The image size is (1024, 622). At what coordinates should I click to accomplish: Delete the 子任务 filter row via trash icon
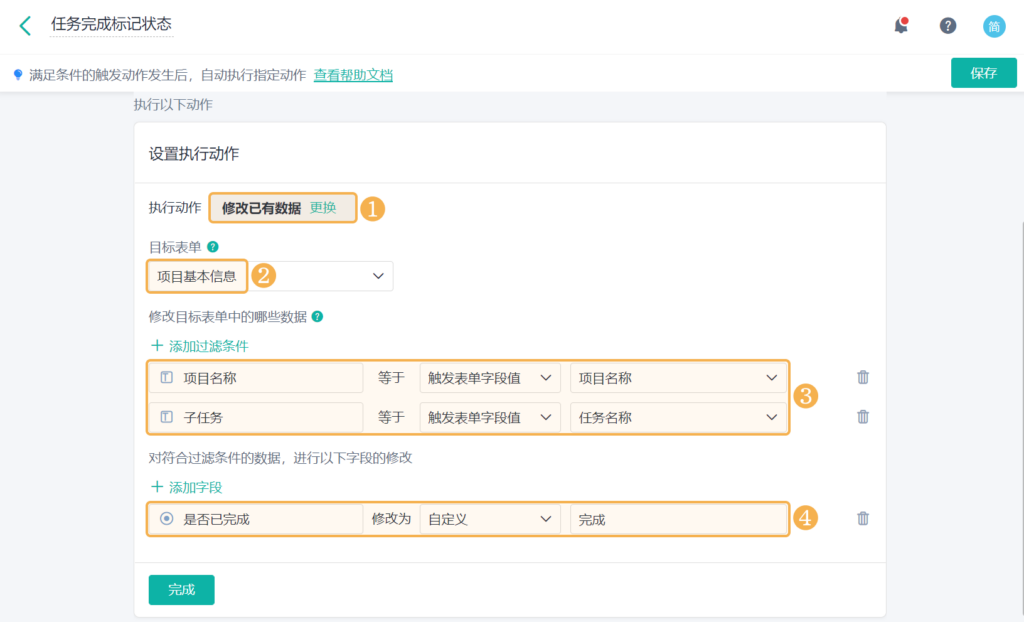[x=862, y=417]
